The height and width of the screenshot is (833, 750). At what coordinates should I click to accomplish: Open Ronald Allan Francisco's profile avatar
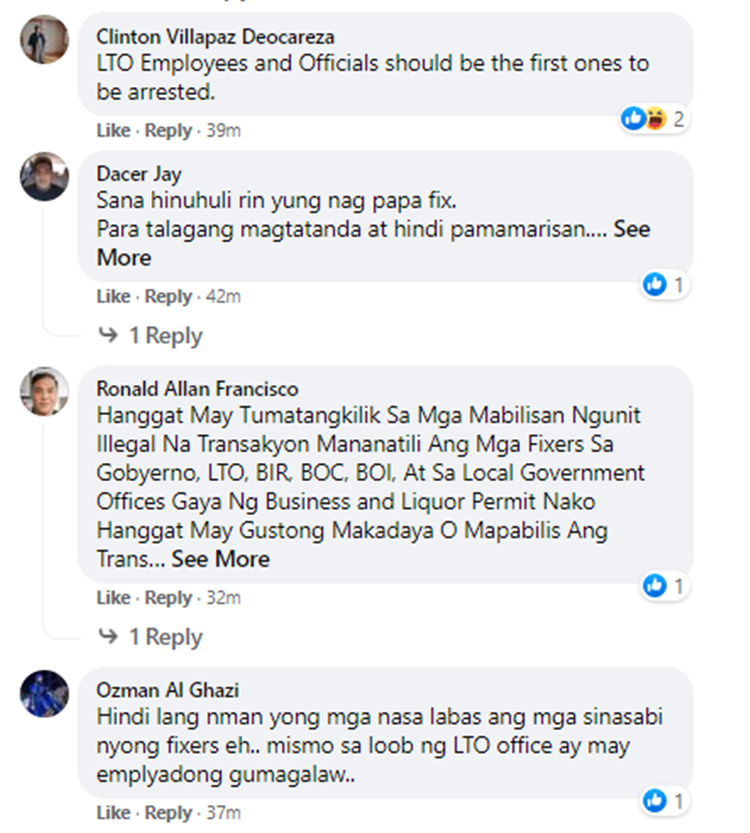(45, 391)
